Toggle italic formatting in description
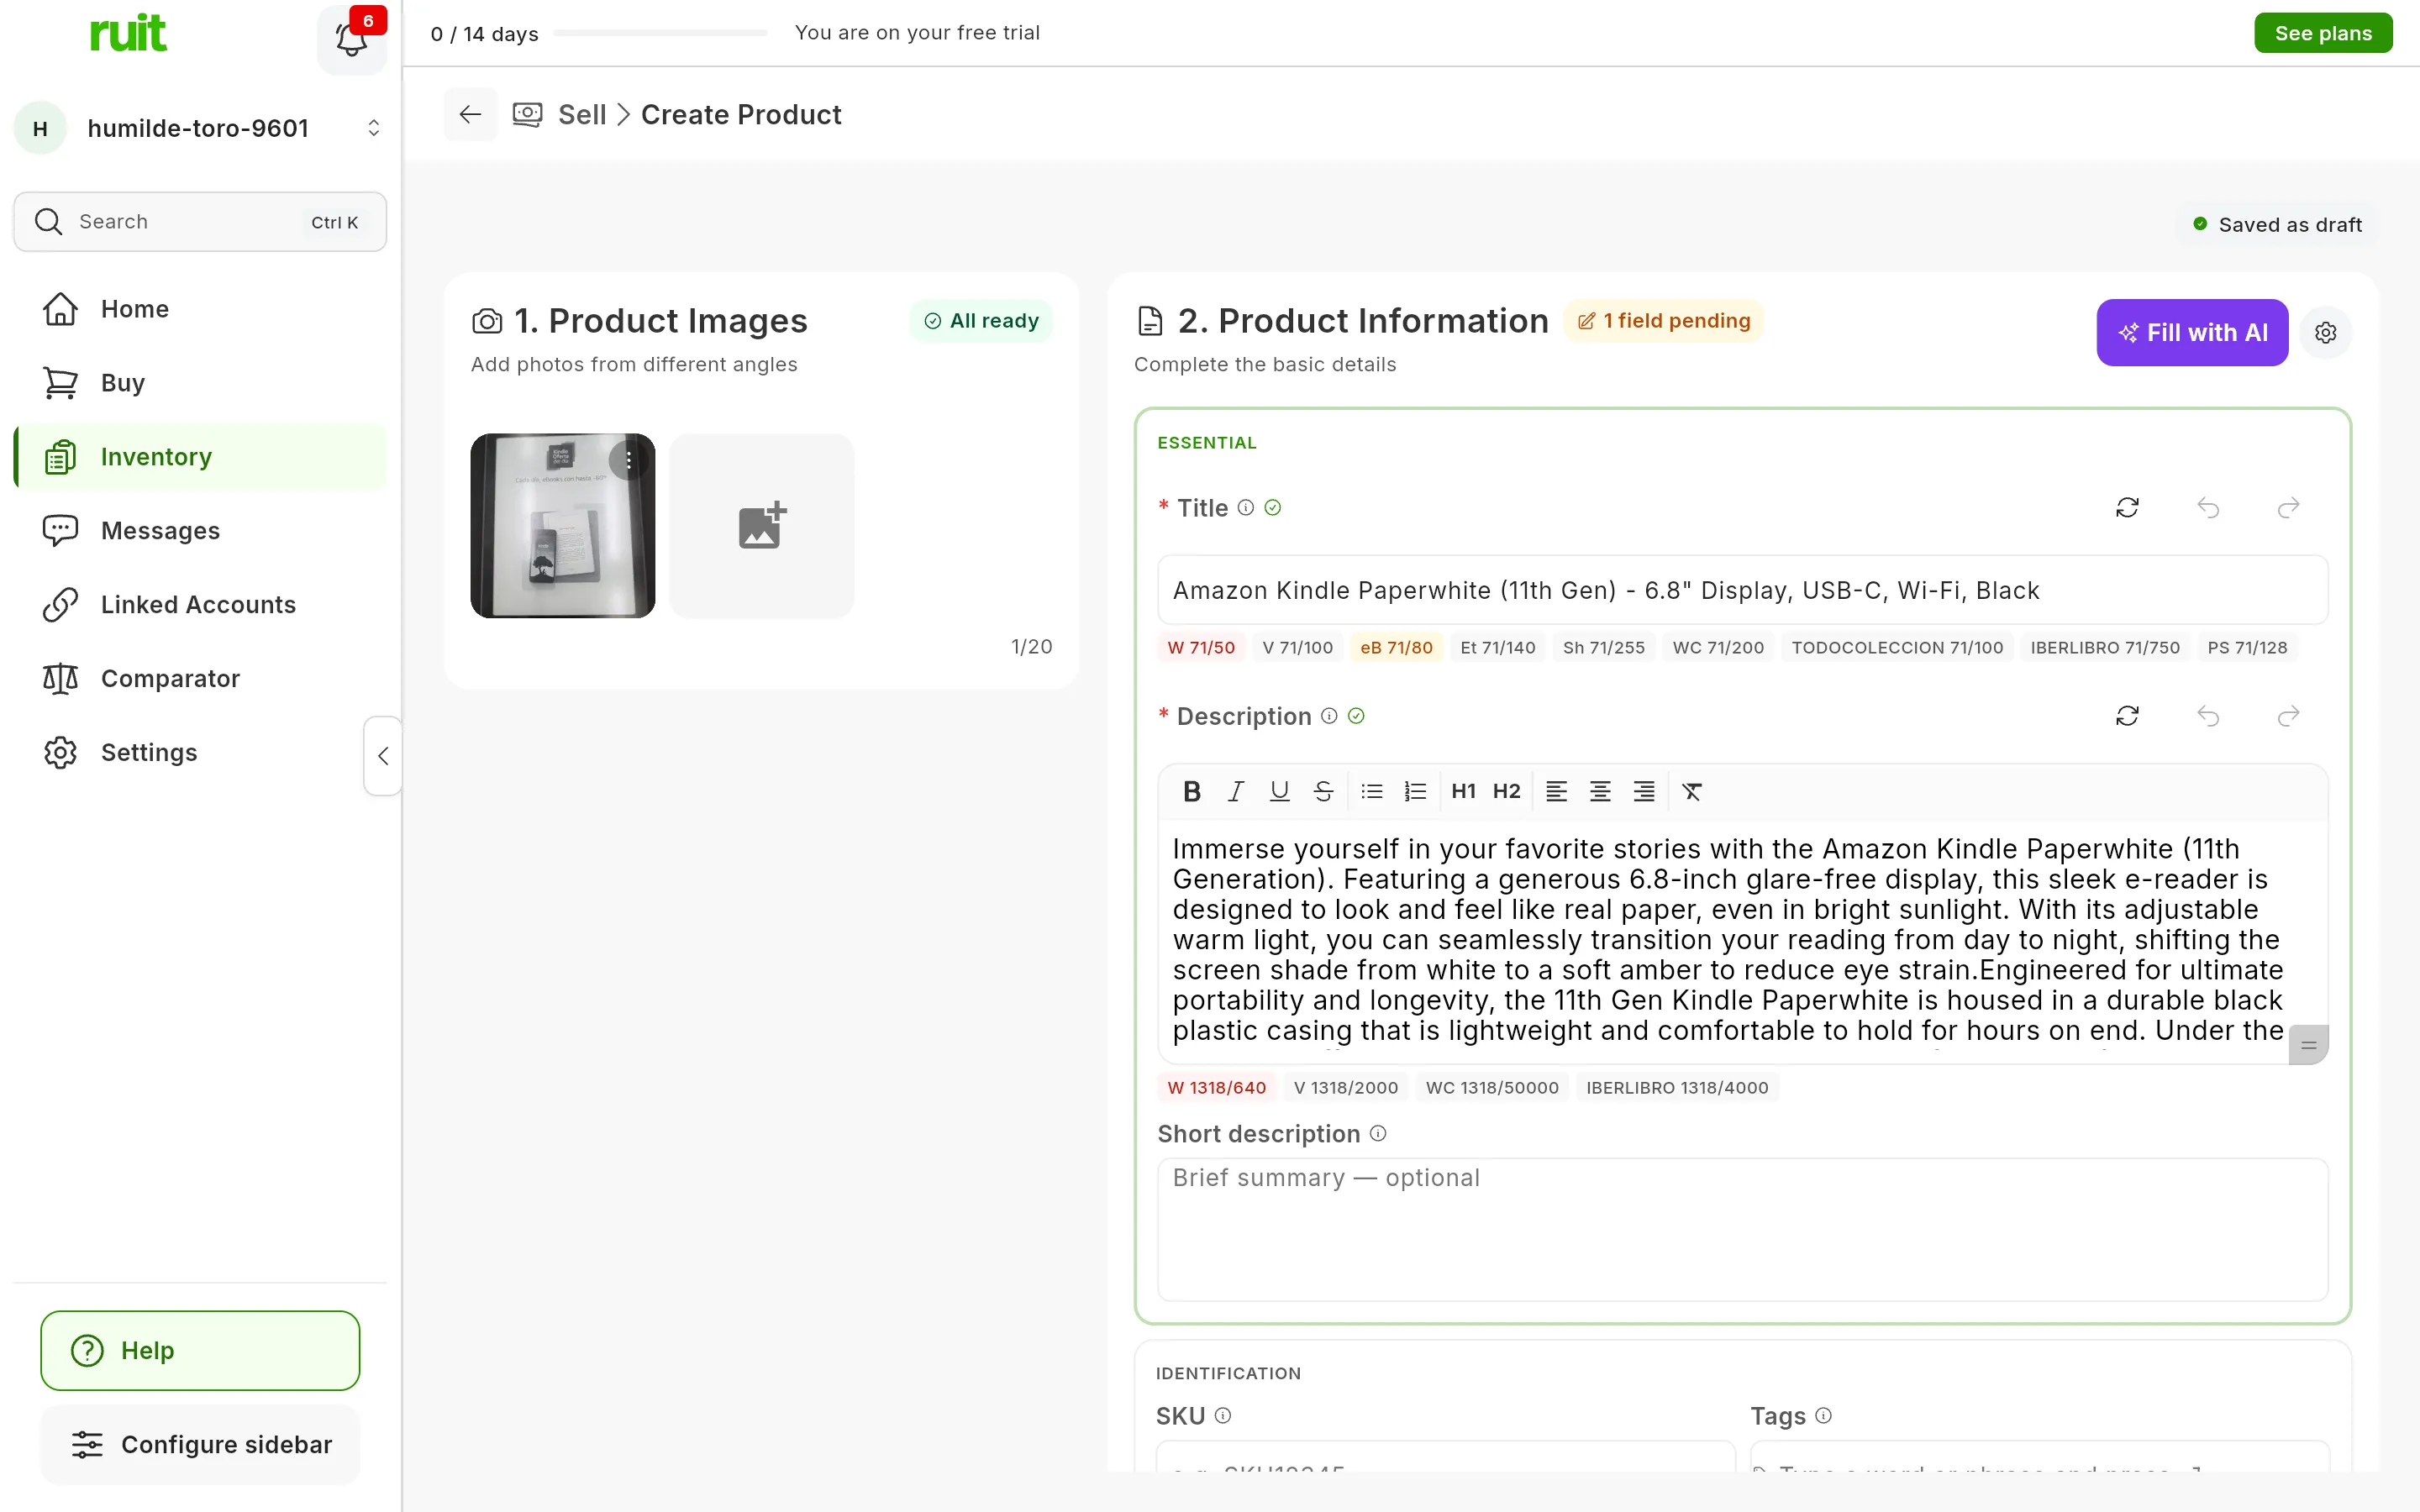Viewport: 2420px width, 1512px height. click(x=1236, y=792)
